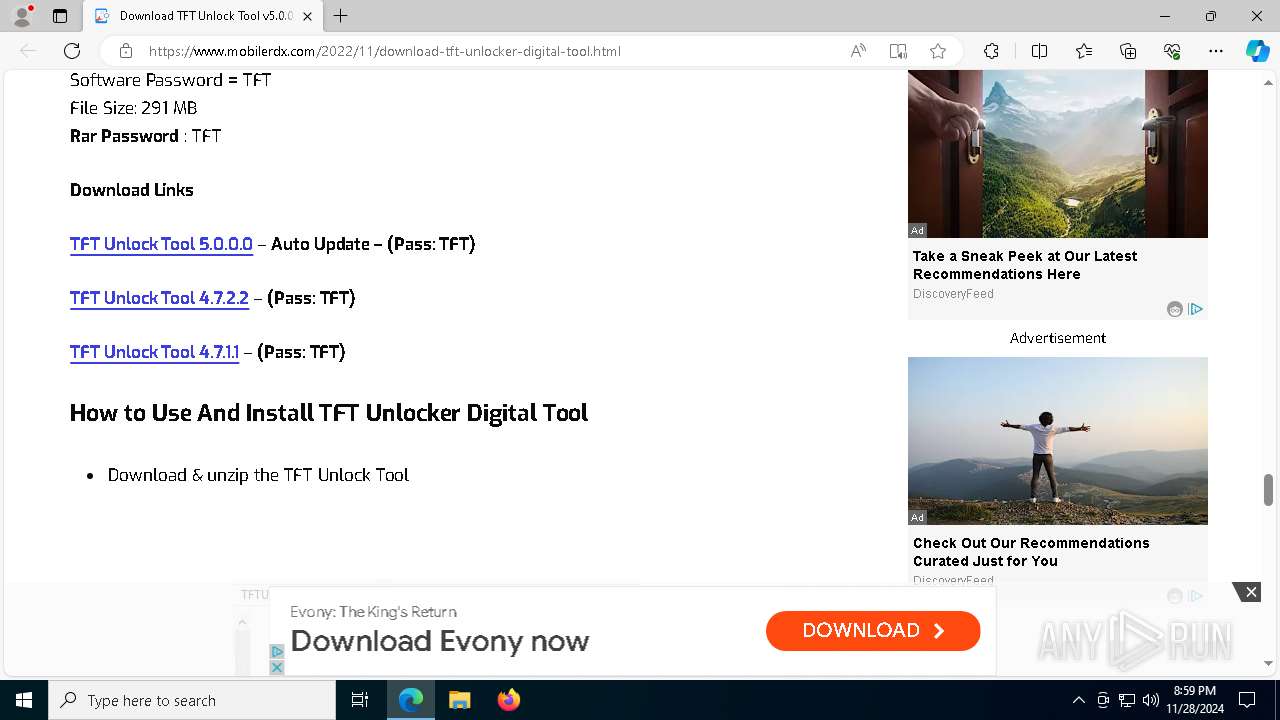Open TFT Unlock Tool 5.0.0.0 link
Image resolution: width=1280 pixels, height=720 pixels.
click(x=161, y=244)
